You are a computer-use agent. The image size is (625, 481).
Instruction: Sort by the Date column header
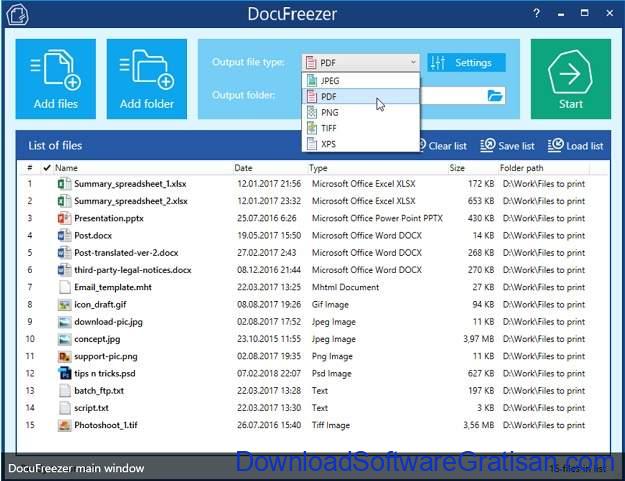[243, 168]
